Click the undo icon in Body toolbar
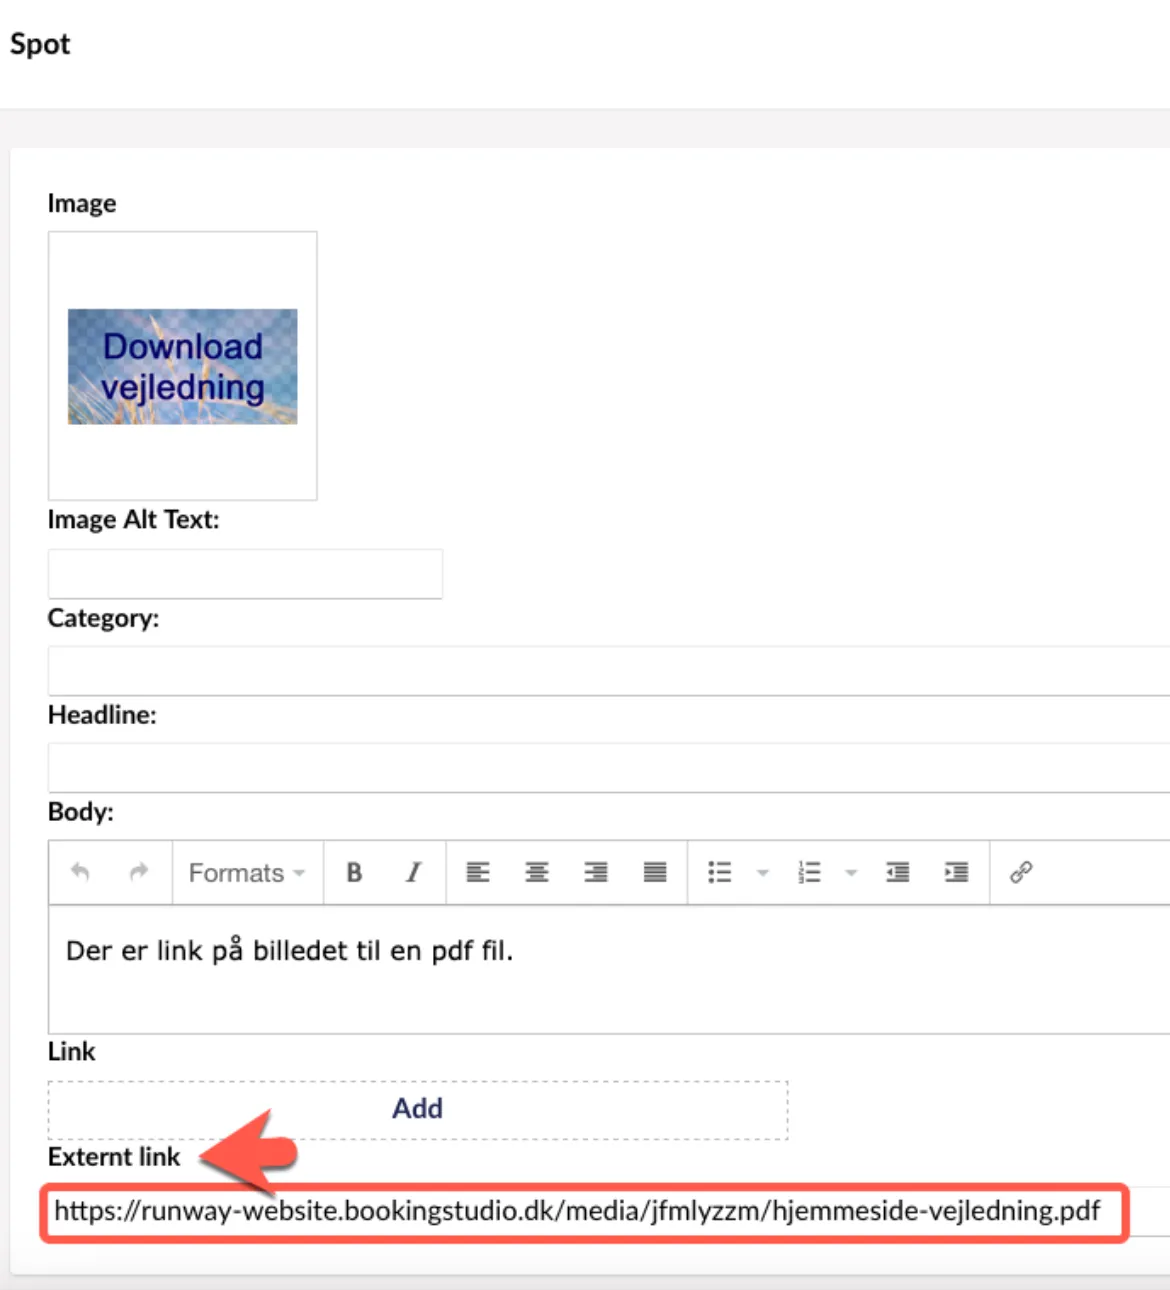 coord(80,873)
